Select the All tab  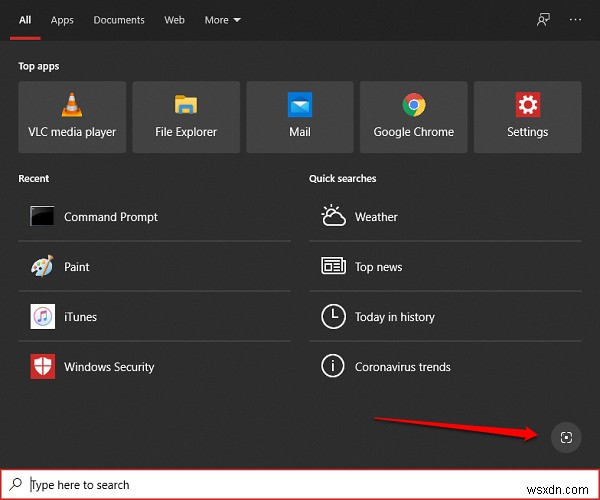[25, 20]
